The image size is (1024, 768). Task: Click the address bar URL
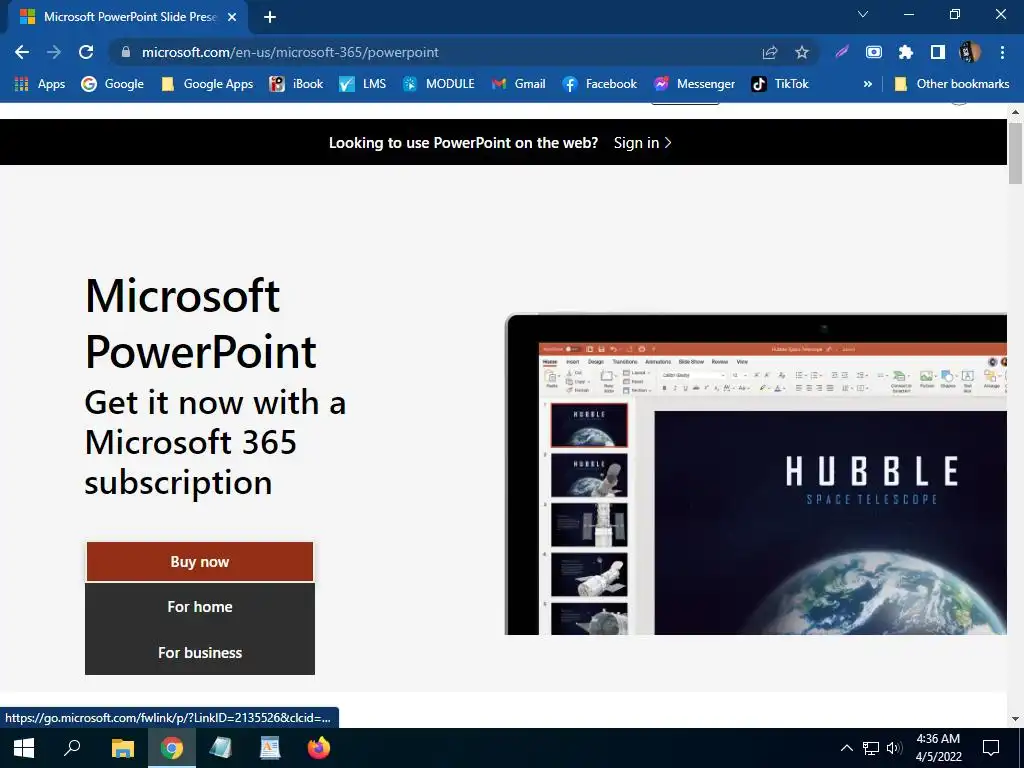coord(290,52)
